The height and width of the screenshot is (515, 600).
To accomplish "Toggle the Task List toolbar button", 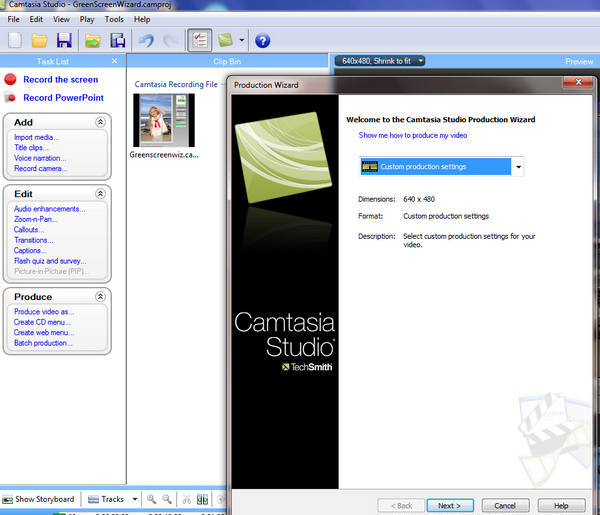I will point(199,40).
